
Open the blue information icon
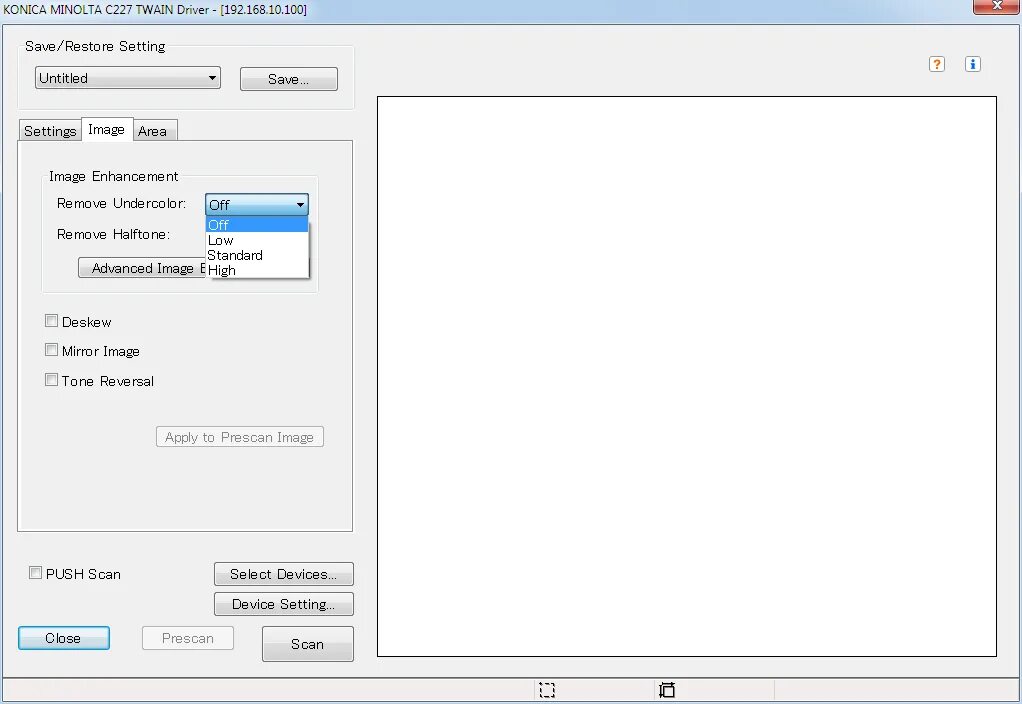tap(972, 64)
